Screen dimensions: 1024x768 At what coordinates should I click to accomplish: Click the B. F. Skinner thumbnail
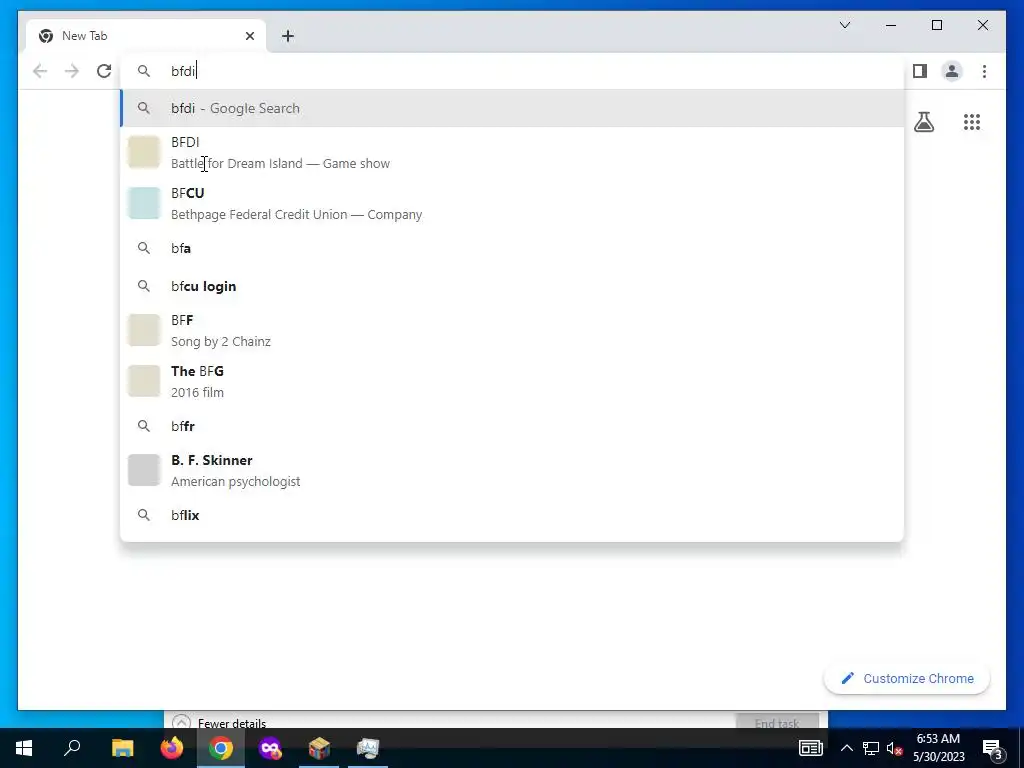coord(144,470)
